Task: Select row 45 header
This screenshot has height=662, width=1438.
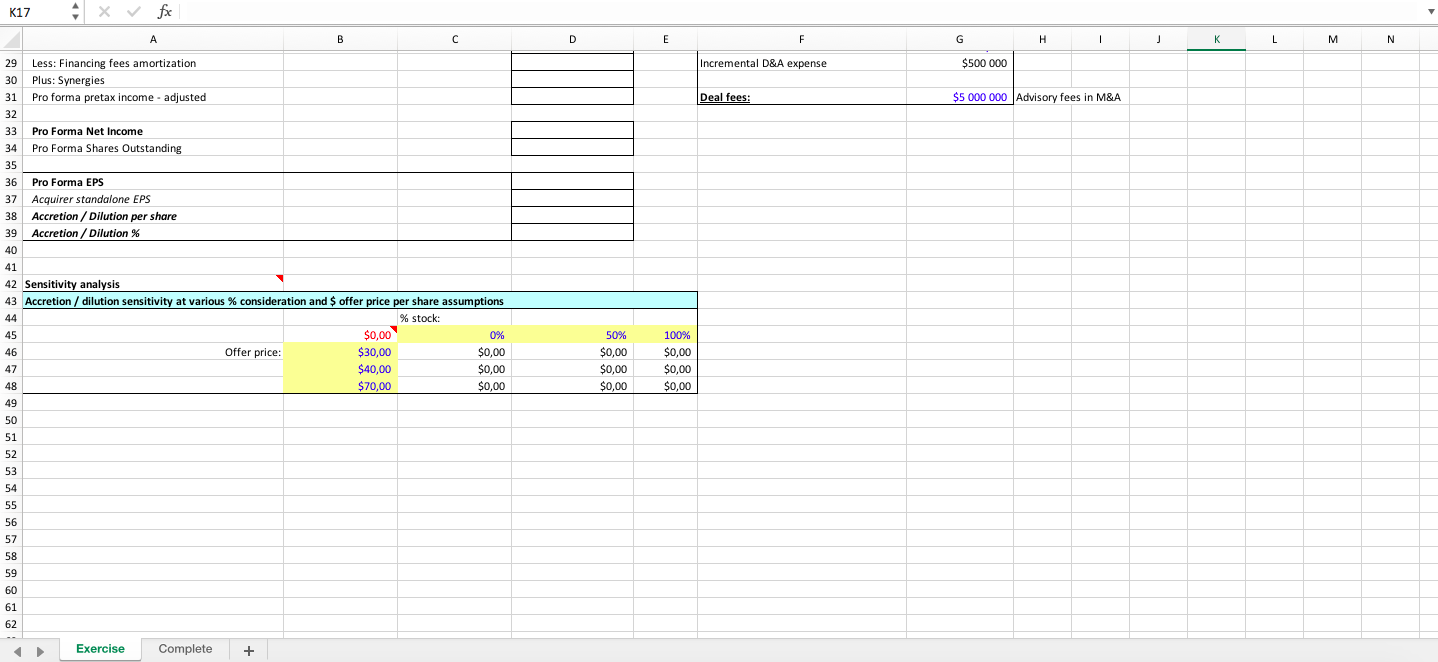Action: (11, 335)
